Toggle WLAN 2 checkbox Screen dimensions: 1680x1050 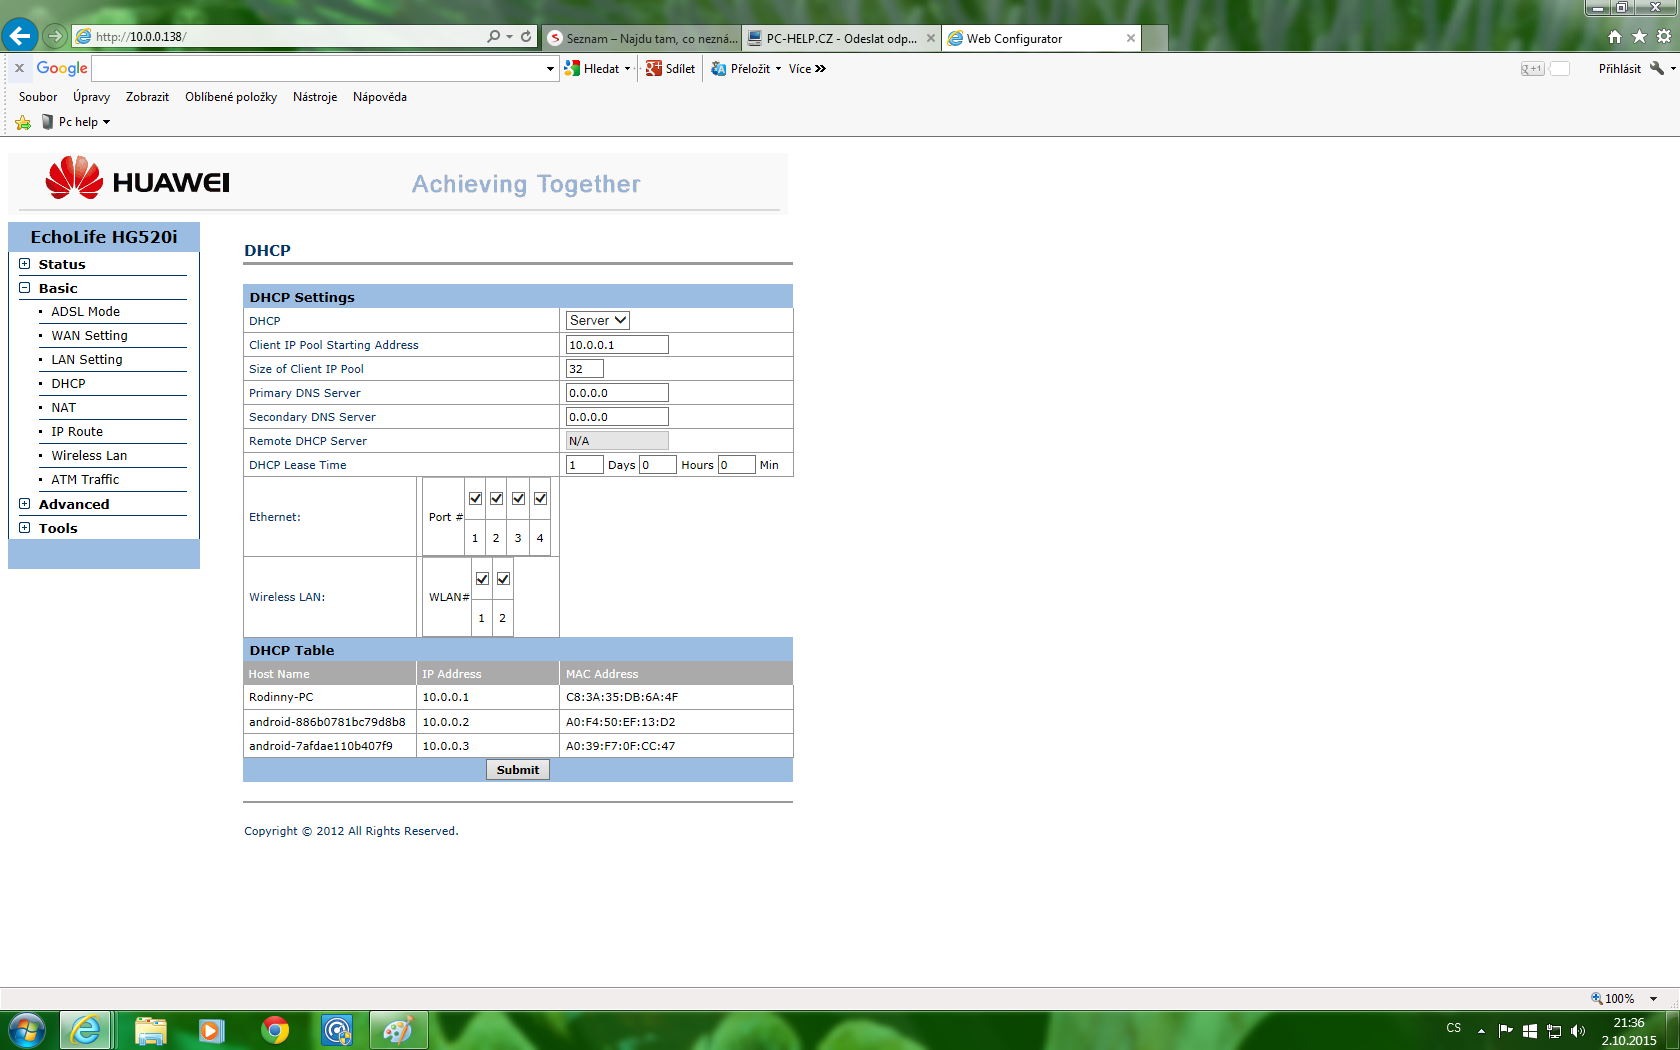(503, 578)
